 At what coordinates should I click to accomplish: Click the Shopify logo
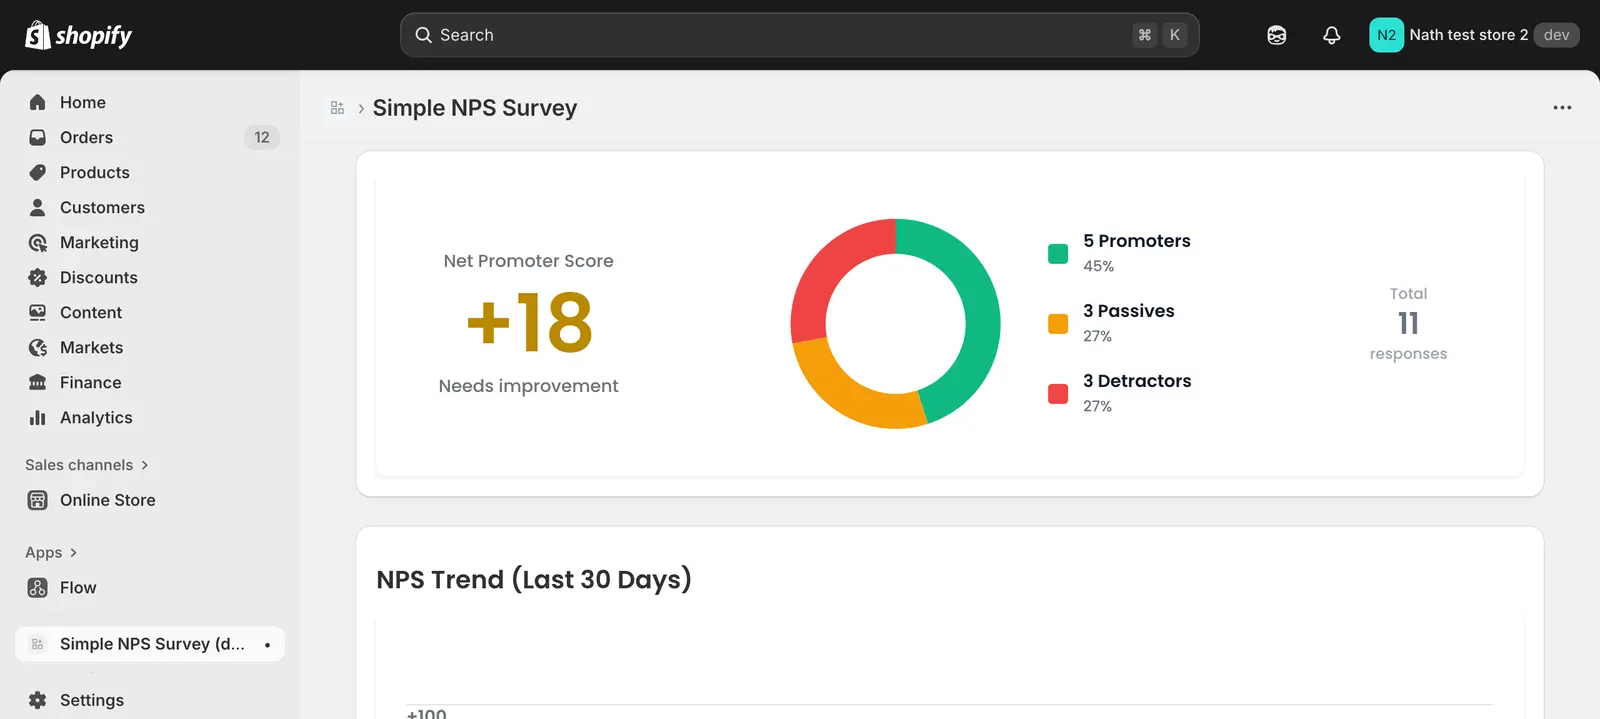[78, 35]
